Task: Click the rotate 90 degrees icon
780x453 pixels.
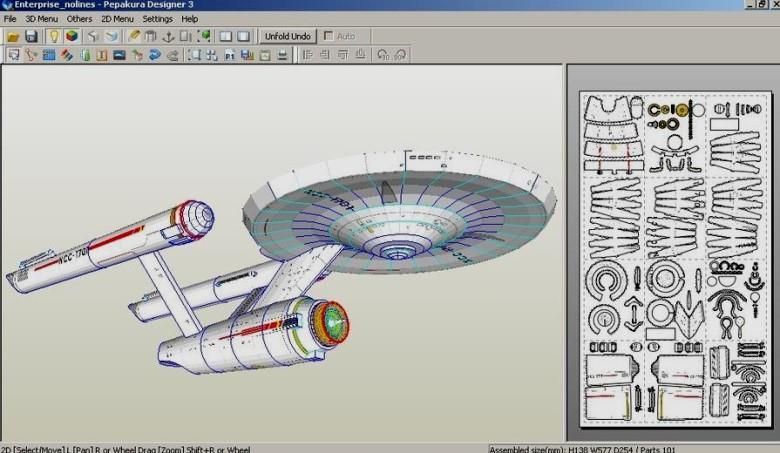Action: [x=400, y=55]
